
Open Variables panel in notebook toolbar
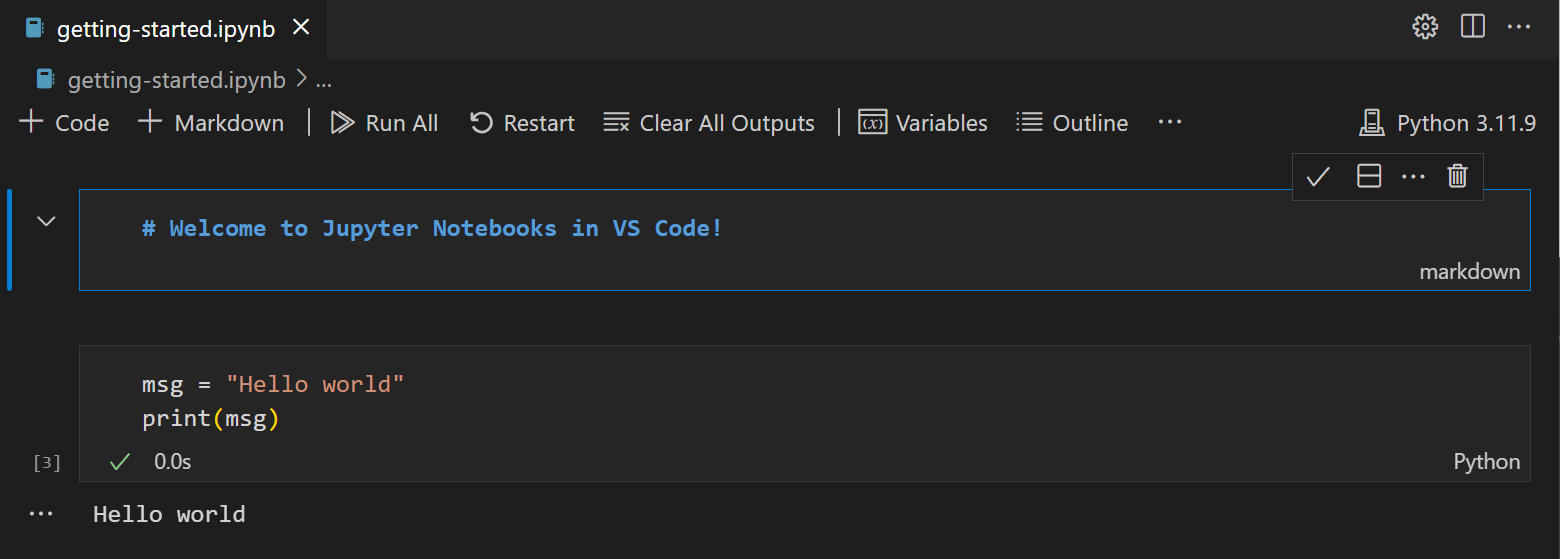(923, 123)
